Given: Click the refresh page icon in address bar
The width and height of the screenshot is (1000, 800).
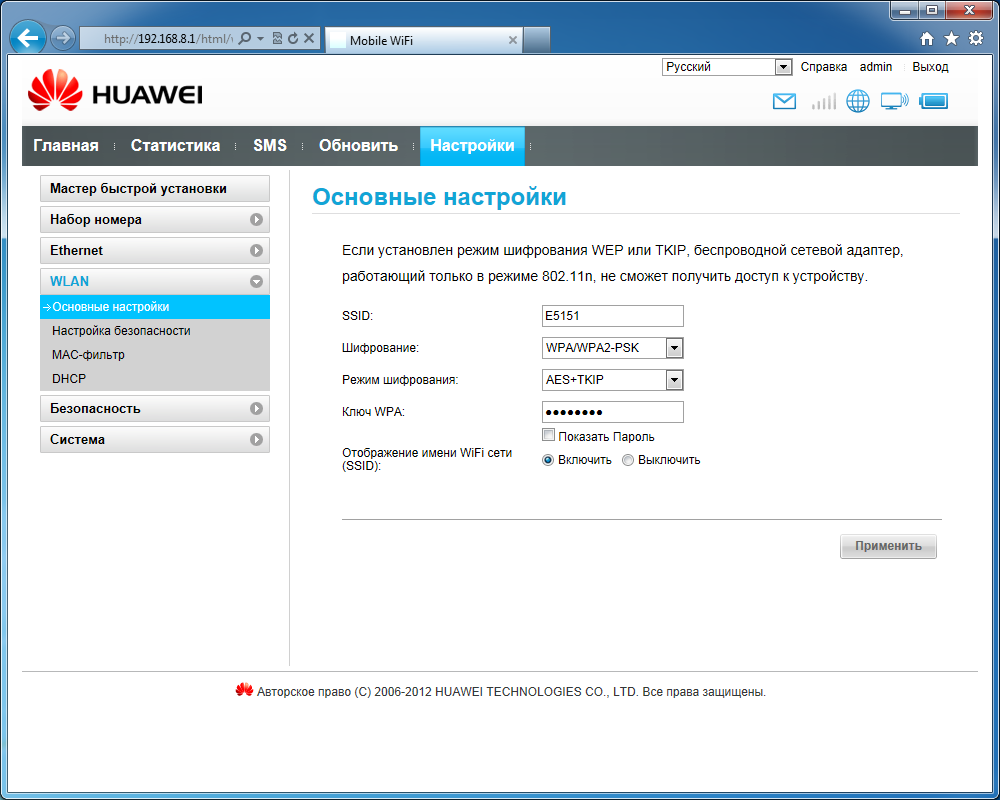Looking at the screenshot, I should point(293,38).
